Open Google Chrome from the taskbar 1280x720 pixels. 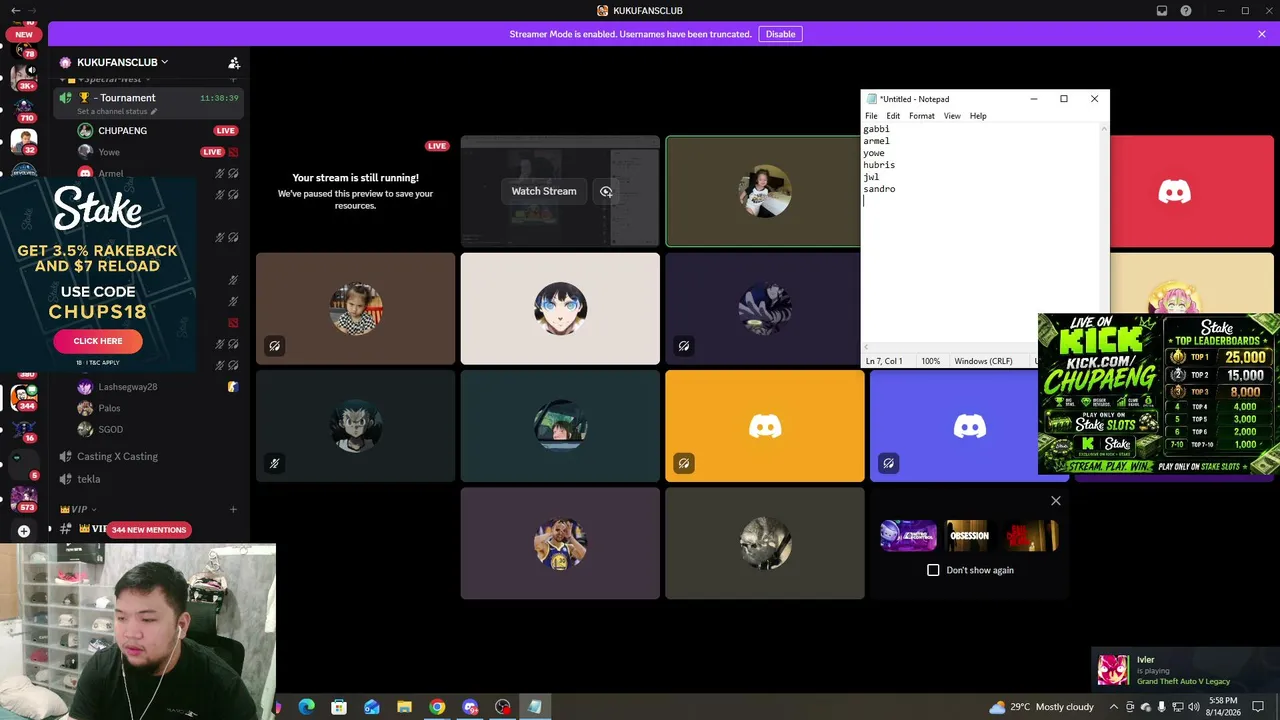pos(437,707)
